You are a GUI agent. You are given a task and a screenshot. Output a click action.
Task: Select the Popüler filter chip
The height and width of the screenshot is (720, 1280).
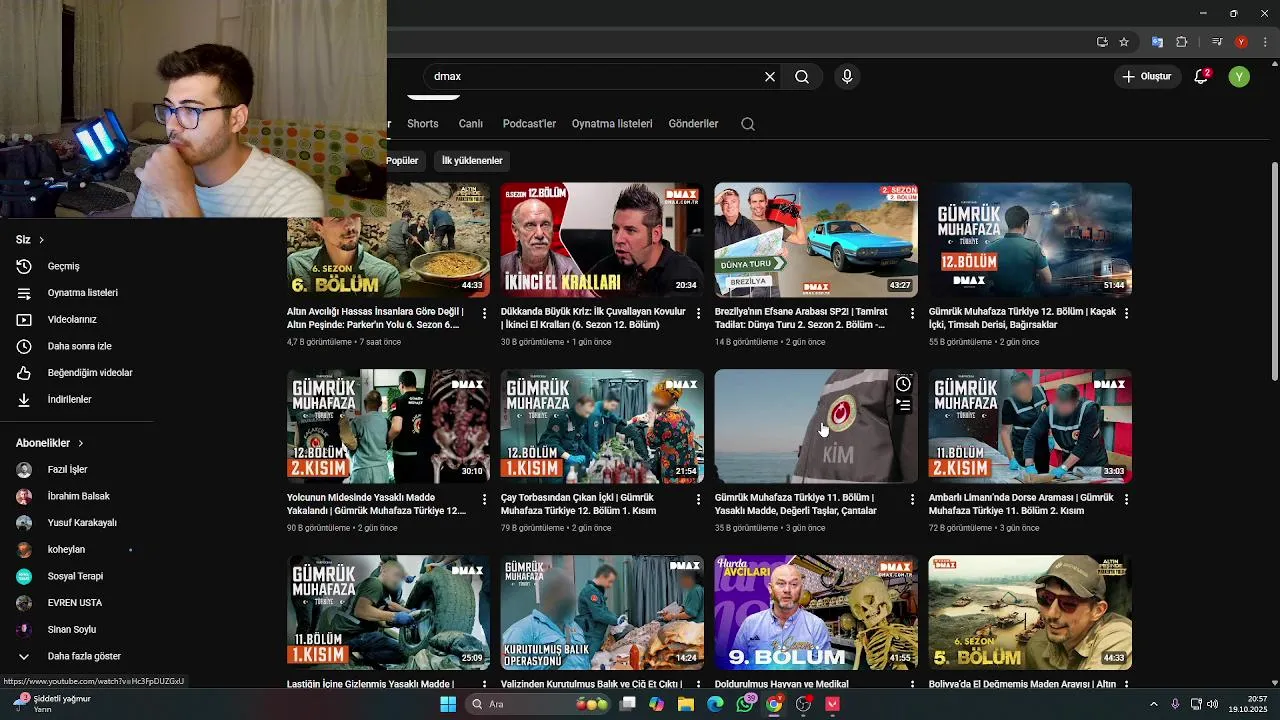[x=402, y=160]
